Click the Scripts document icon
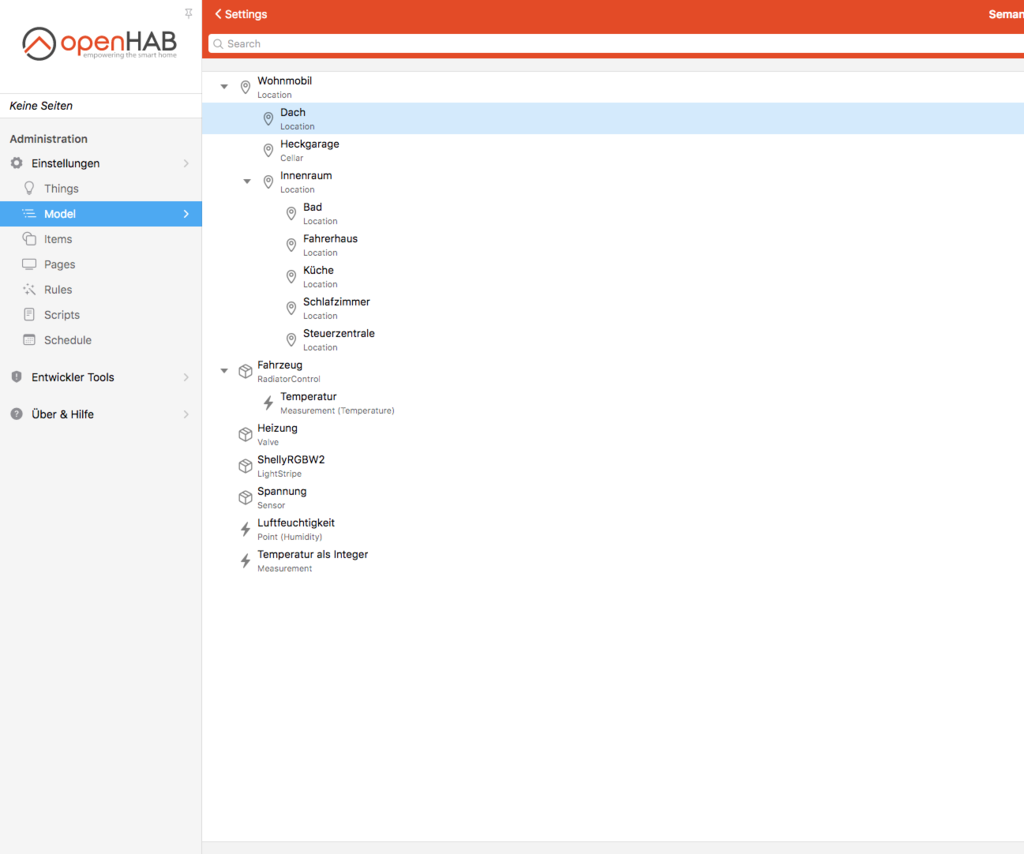This screenshot has height=854, width=1024. tap(29, 314)
